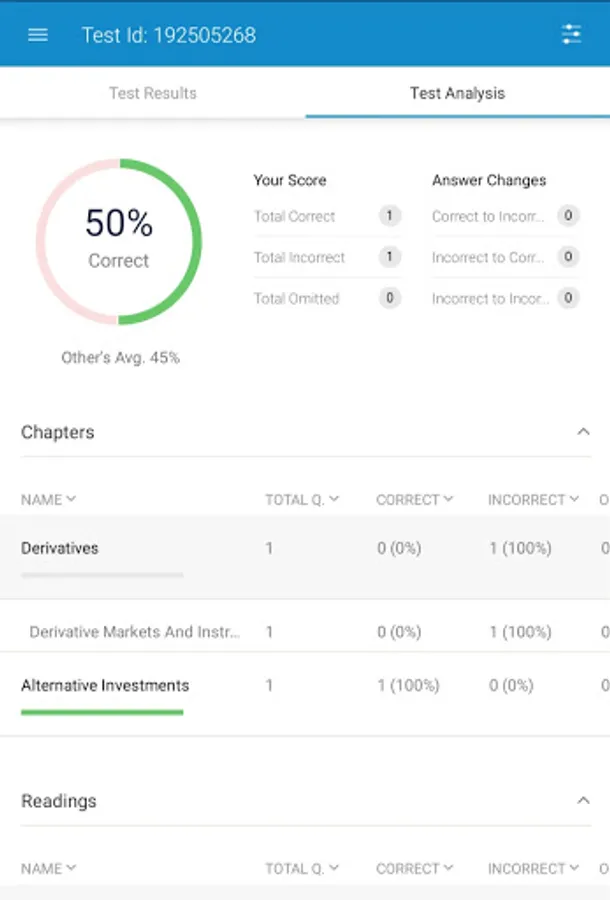Screen dimensions: 610x900
Task: Open the hamburger navigation menu
Action: (x=38, y=35)
